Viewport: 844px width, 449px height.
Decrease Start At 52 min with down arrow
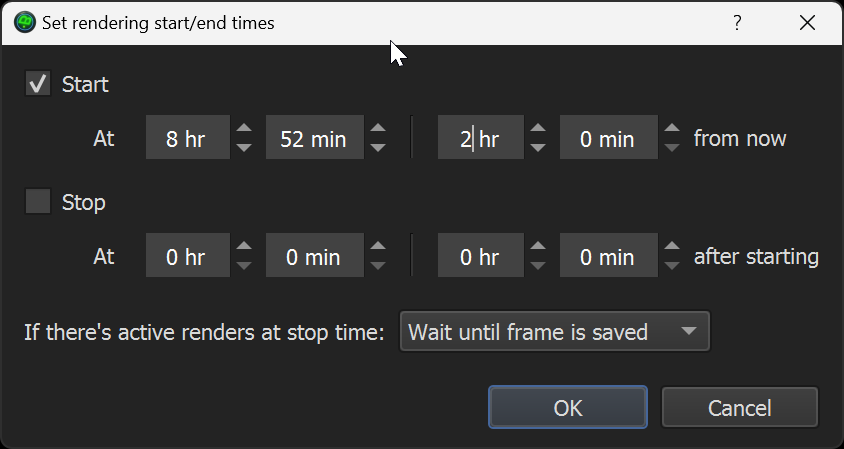tap(378, 148)
